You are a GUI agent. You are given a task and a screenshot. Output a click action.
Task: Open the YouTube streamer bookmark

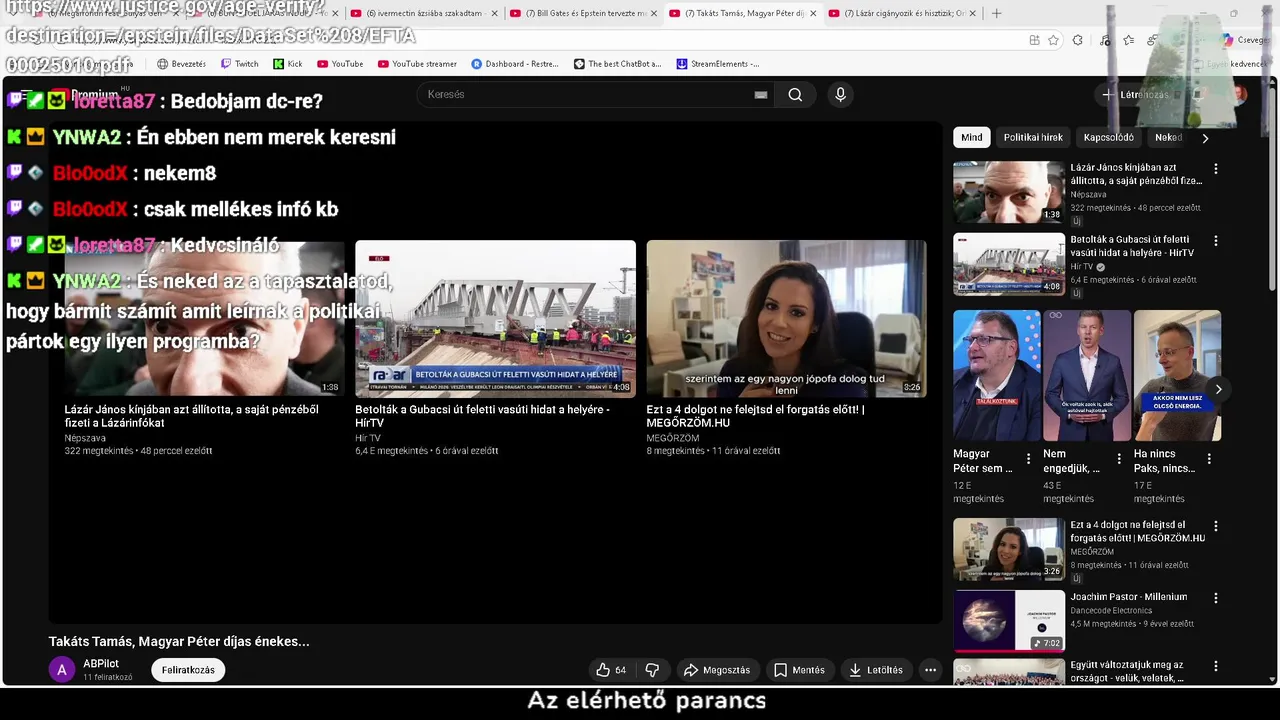(417, 64)
